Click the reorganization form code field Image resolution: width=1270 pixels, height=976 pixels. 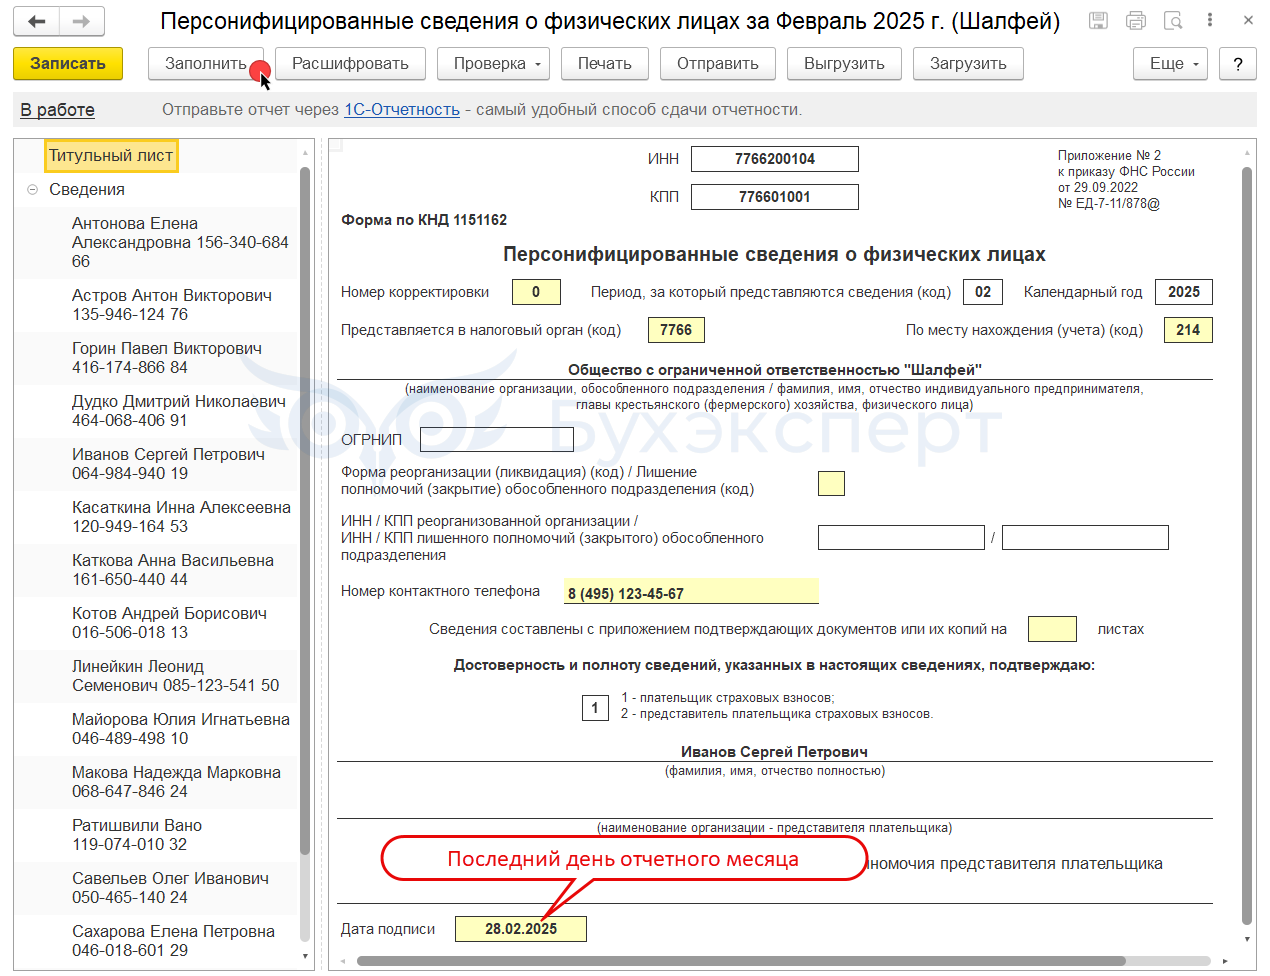coord(831,483)
